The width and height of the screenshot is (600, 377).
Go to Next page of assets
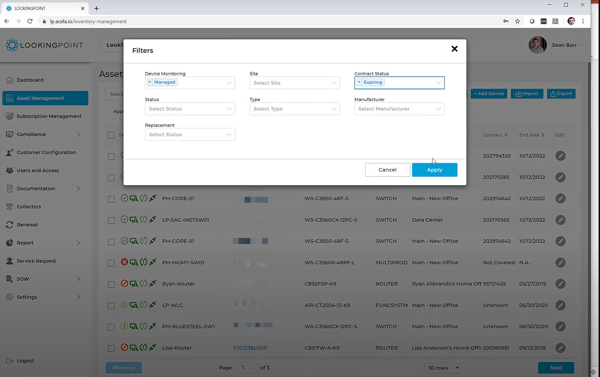[556, 368]
